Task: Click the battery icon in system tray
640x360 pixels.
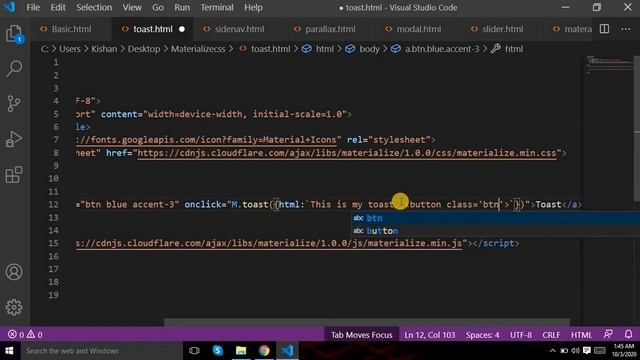Action: click(564, 351)
